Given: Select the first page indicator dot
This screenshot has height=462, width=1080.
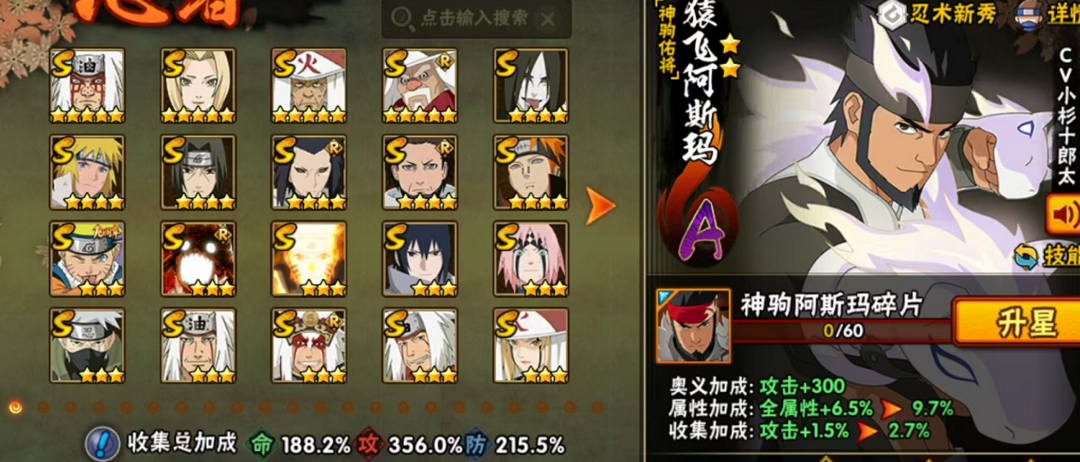Looking at the screenshot, I should [x=15, y=407].
